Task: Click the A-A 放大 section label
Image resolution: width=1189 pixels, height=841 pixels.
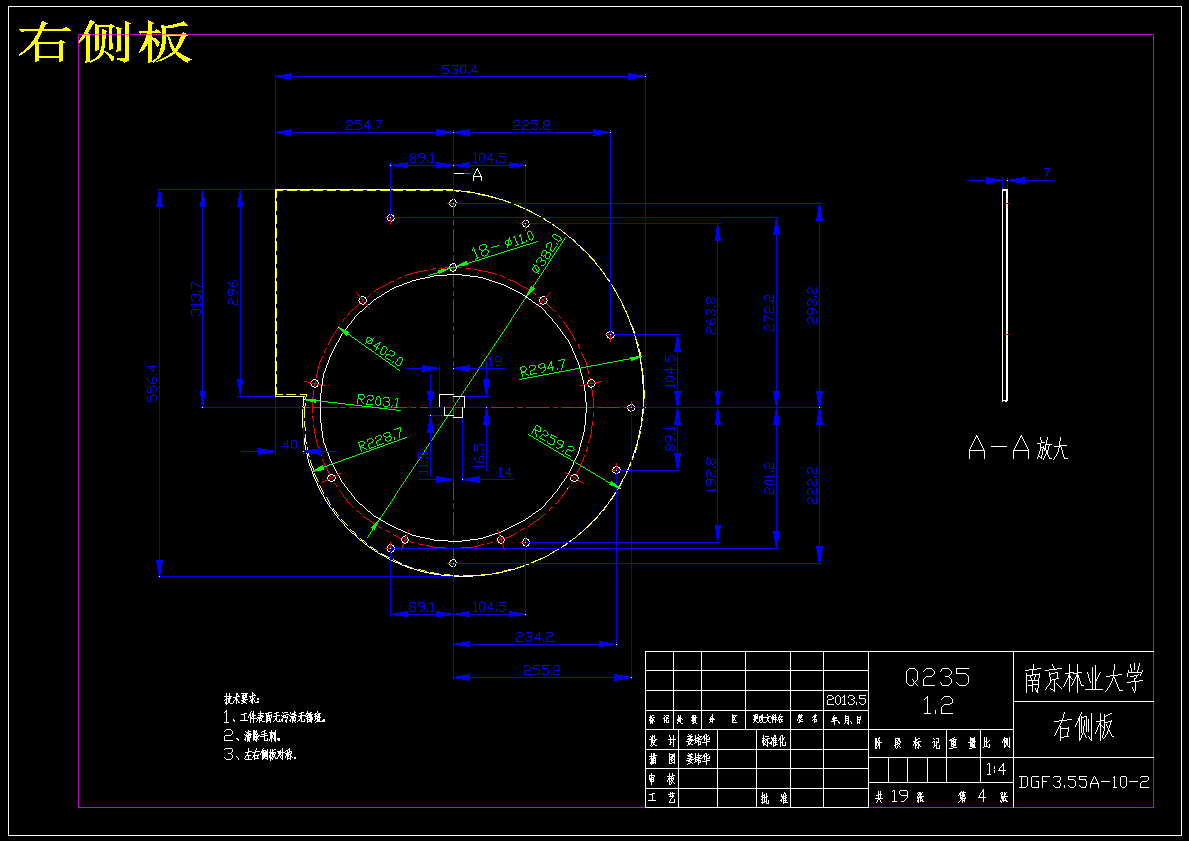Action: pyautogui.click(x=1018, y=449)
